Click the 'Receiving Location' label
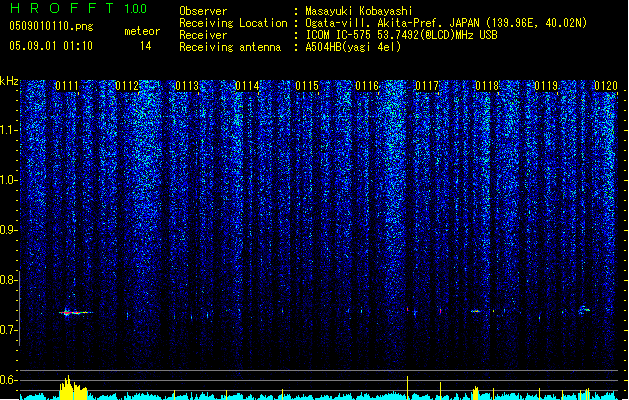Screen dimensions: 629x400 point(233,23)
